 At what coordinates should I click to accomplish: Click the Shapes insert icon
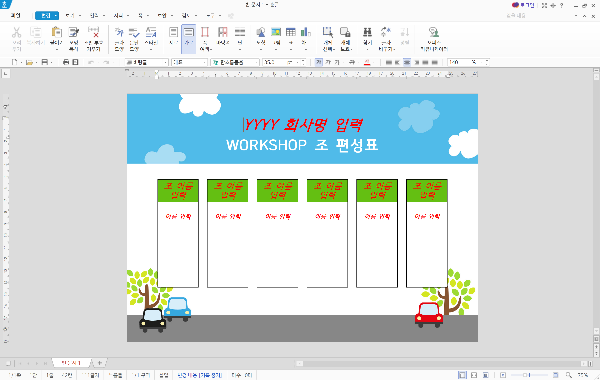pos(261,33)
